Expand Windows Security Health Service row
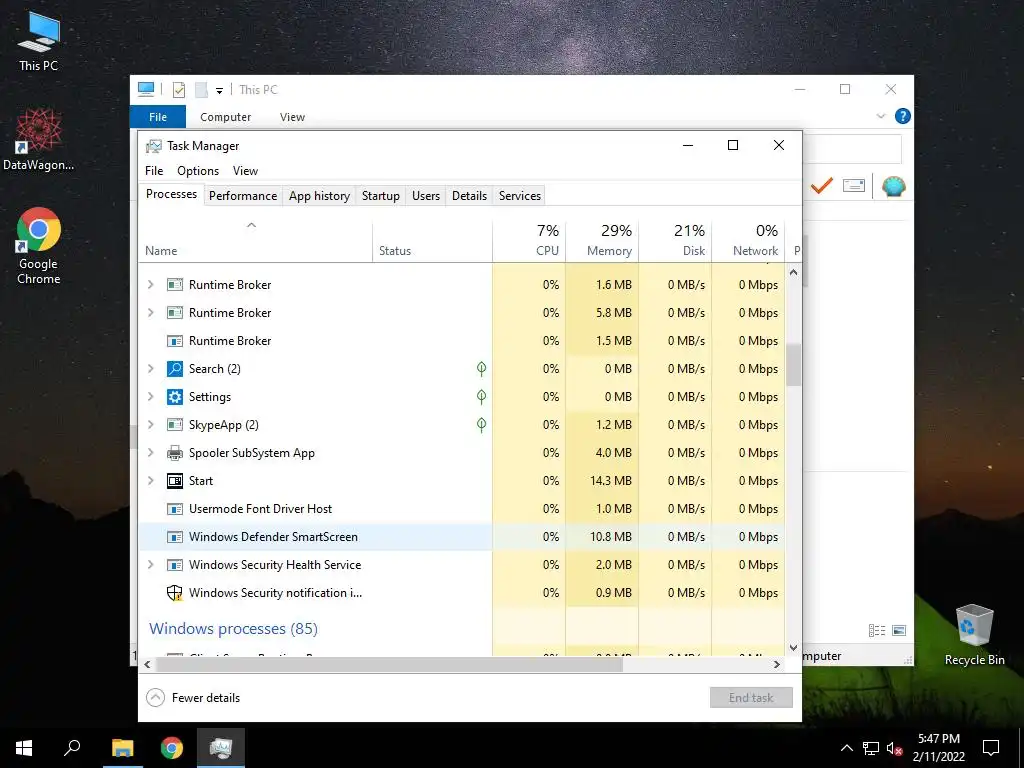The width and height of the screenshot is (1024, 768). tap(151, 565)
